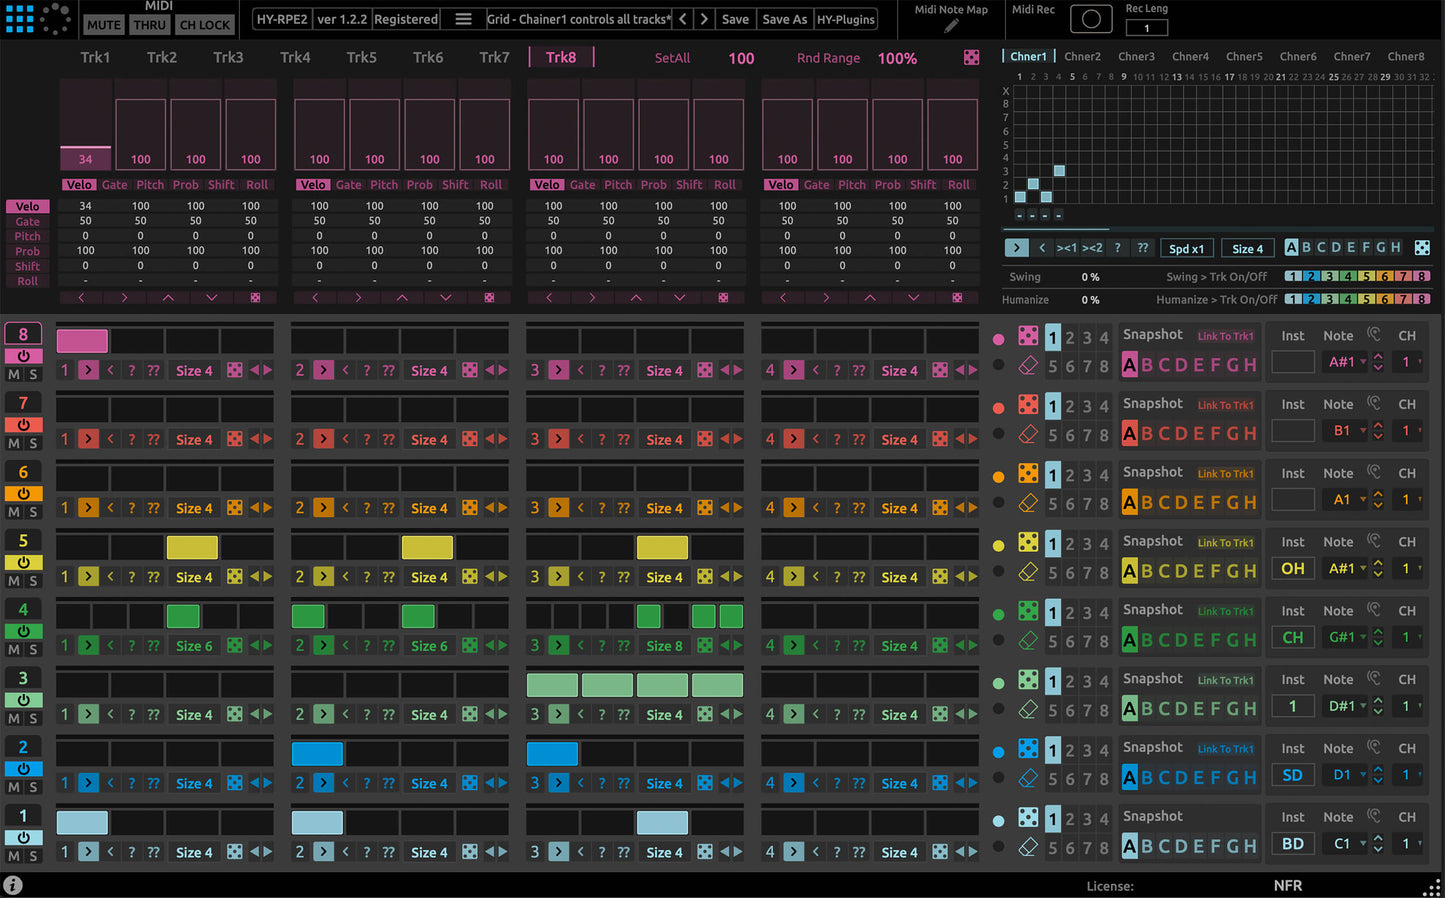The width and height of the screenshot is (1445, 898).
Task: Open the Note dropdown showing G#1 for track 4
Action: [x=1345, y=637]
